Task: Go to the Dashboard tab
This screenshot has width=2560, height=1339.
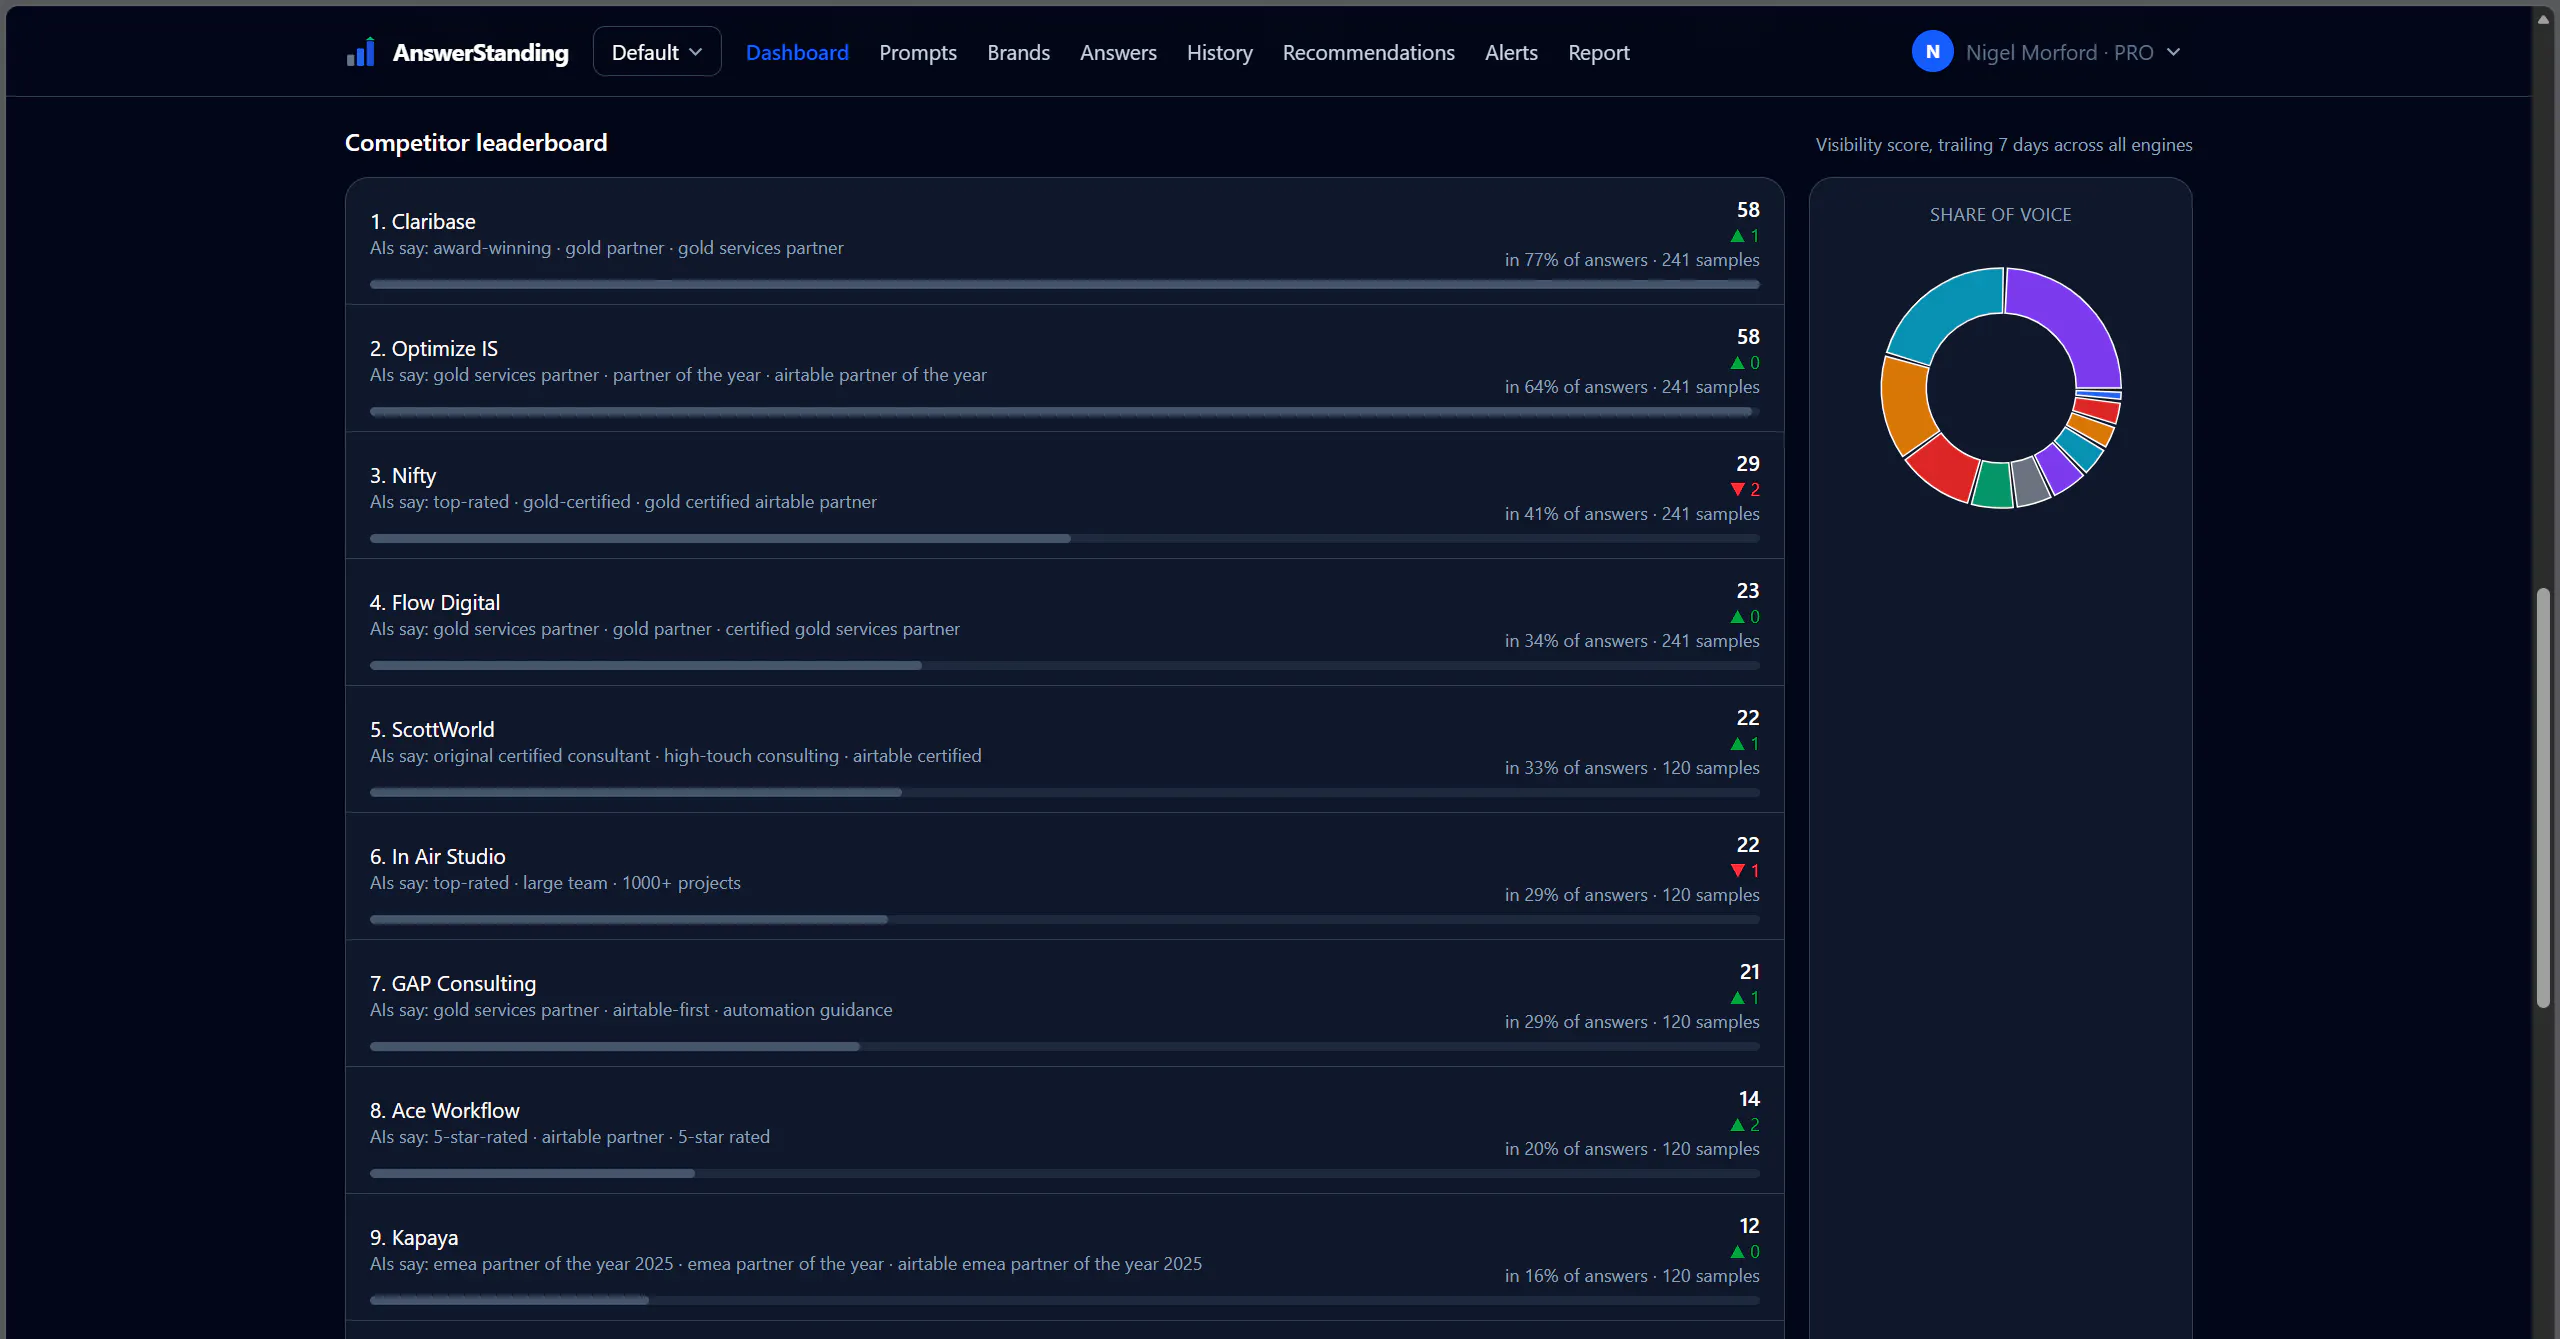Action: tap(797, 52)
